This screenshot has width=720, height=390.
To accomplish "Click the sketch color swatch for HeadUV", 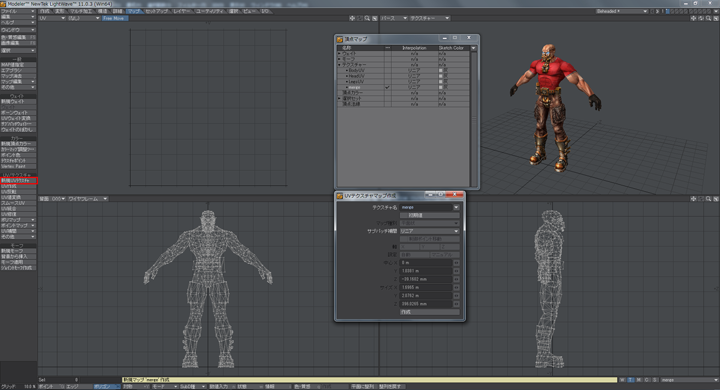I will pyautogui.click(x=441, y=76).
